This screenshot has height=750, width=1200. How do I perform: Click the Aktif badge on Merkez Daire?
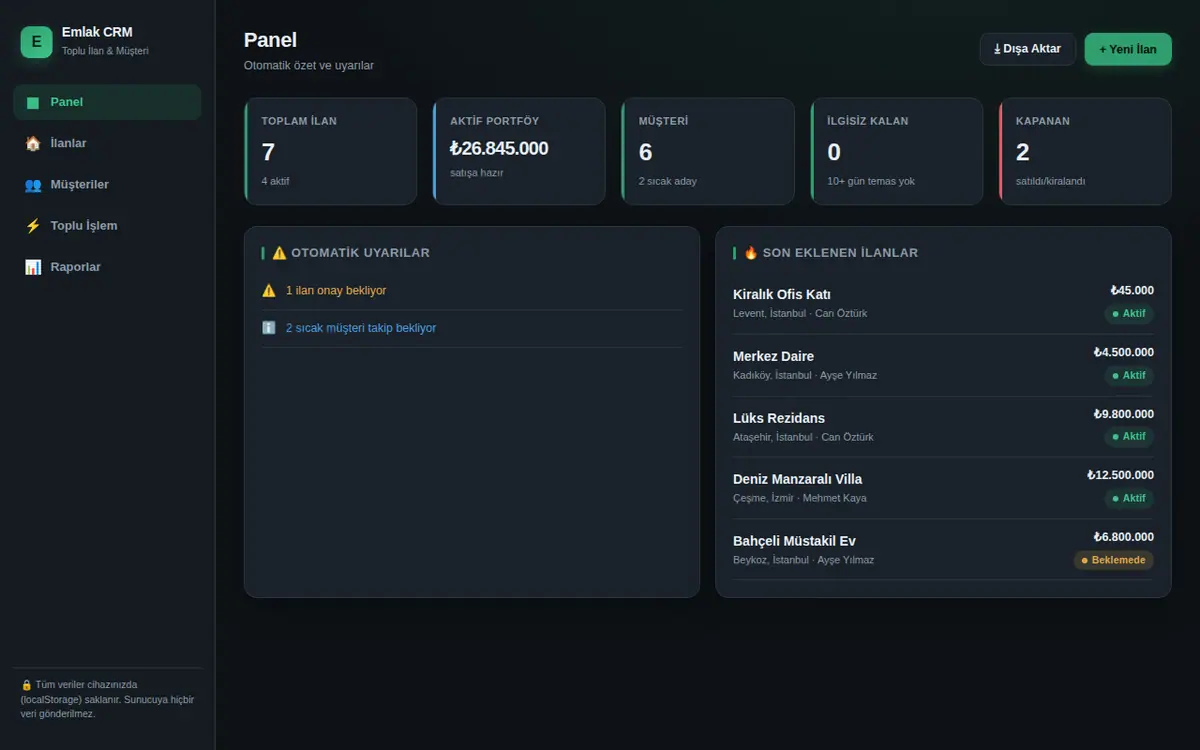coord(1129,376)
